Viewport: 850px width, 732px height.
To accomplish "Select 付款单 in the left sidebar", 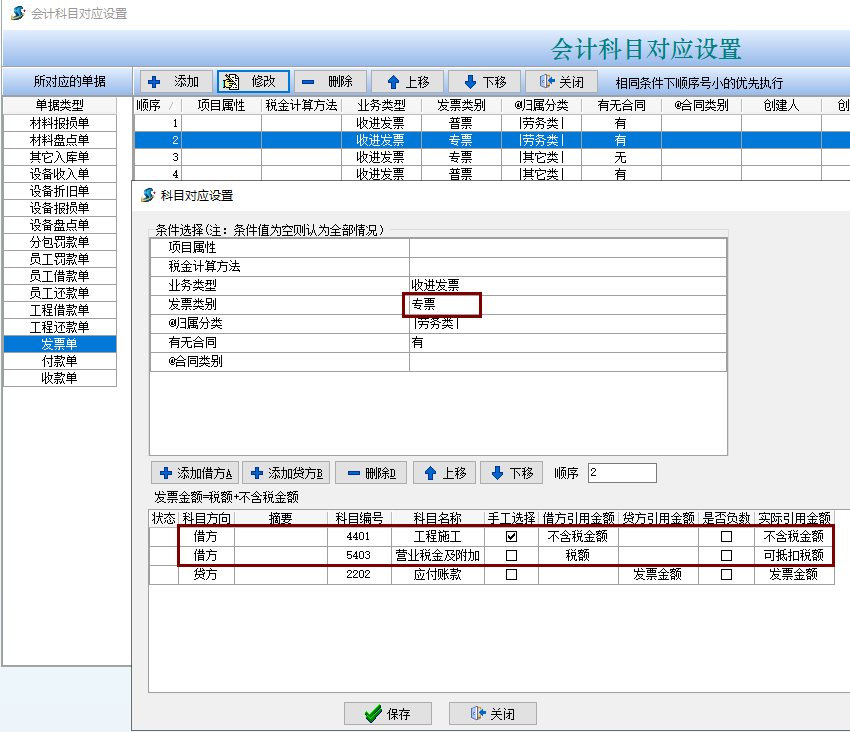I will tap(60, 360).
